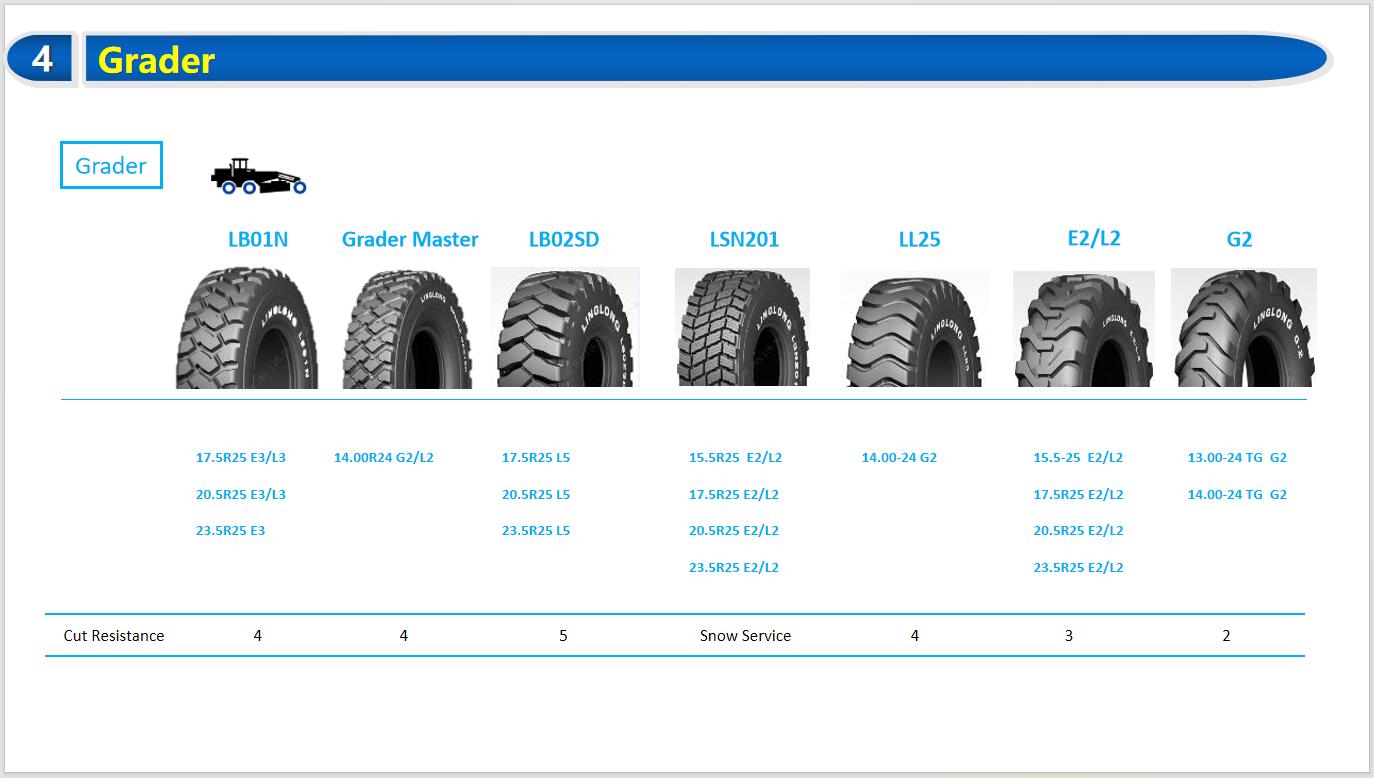Click cut resistance value 3 for E2/L2

(x=1069, y=635)
